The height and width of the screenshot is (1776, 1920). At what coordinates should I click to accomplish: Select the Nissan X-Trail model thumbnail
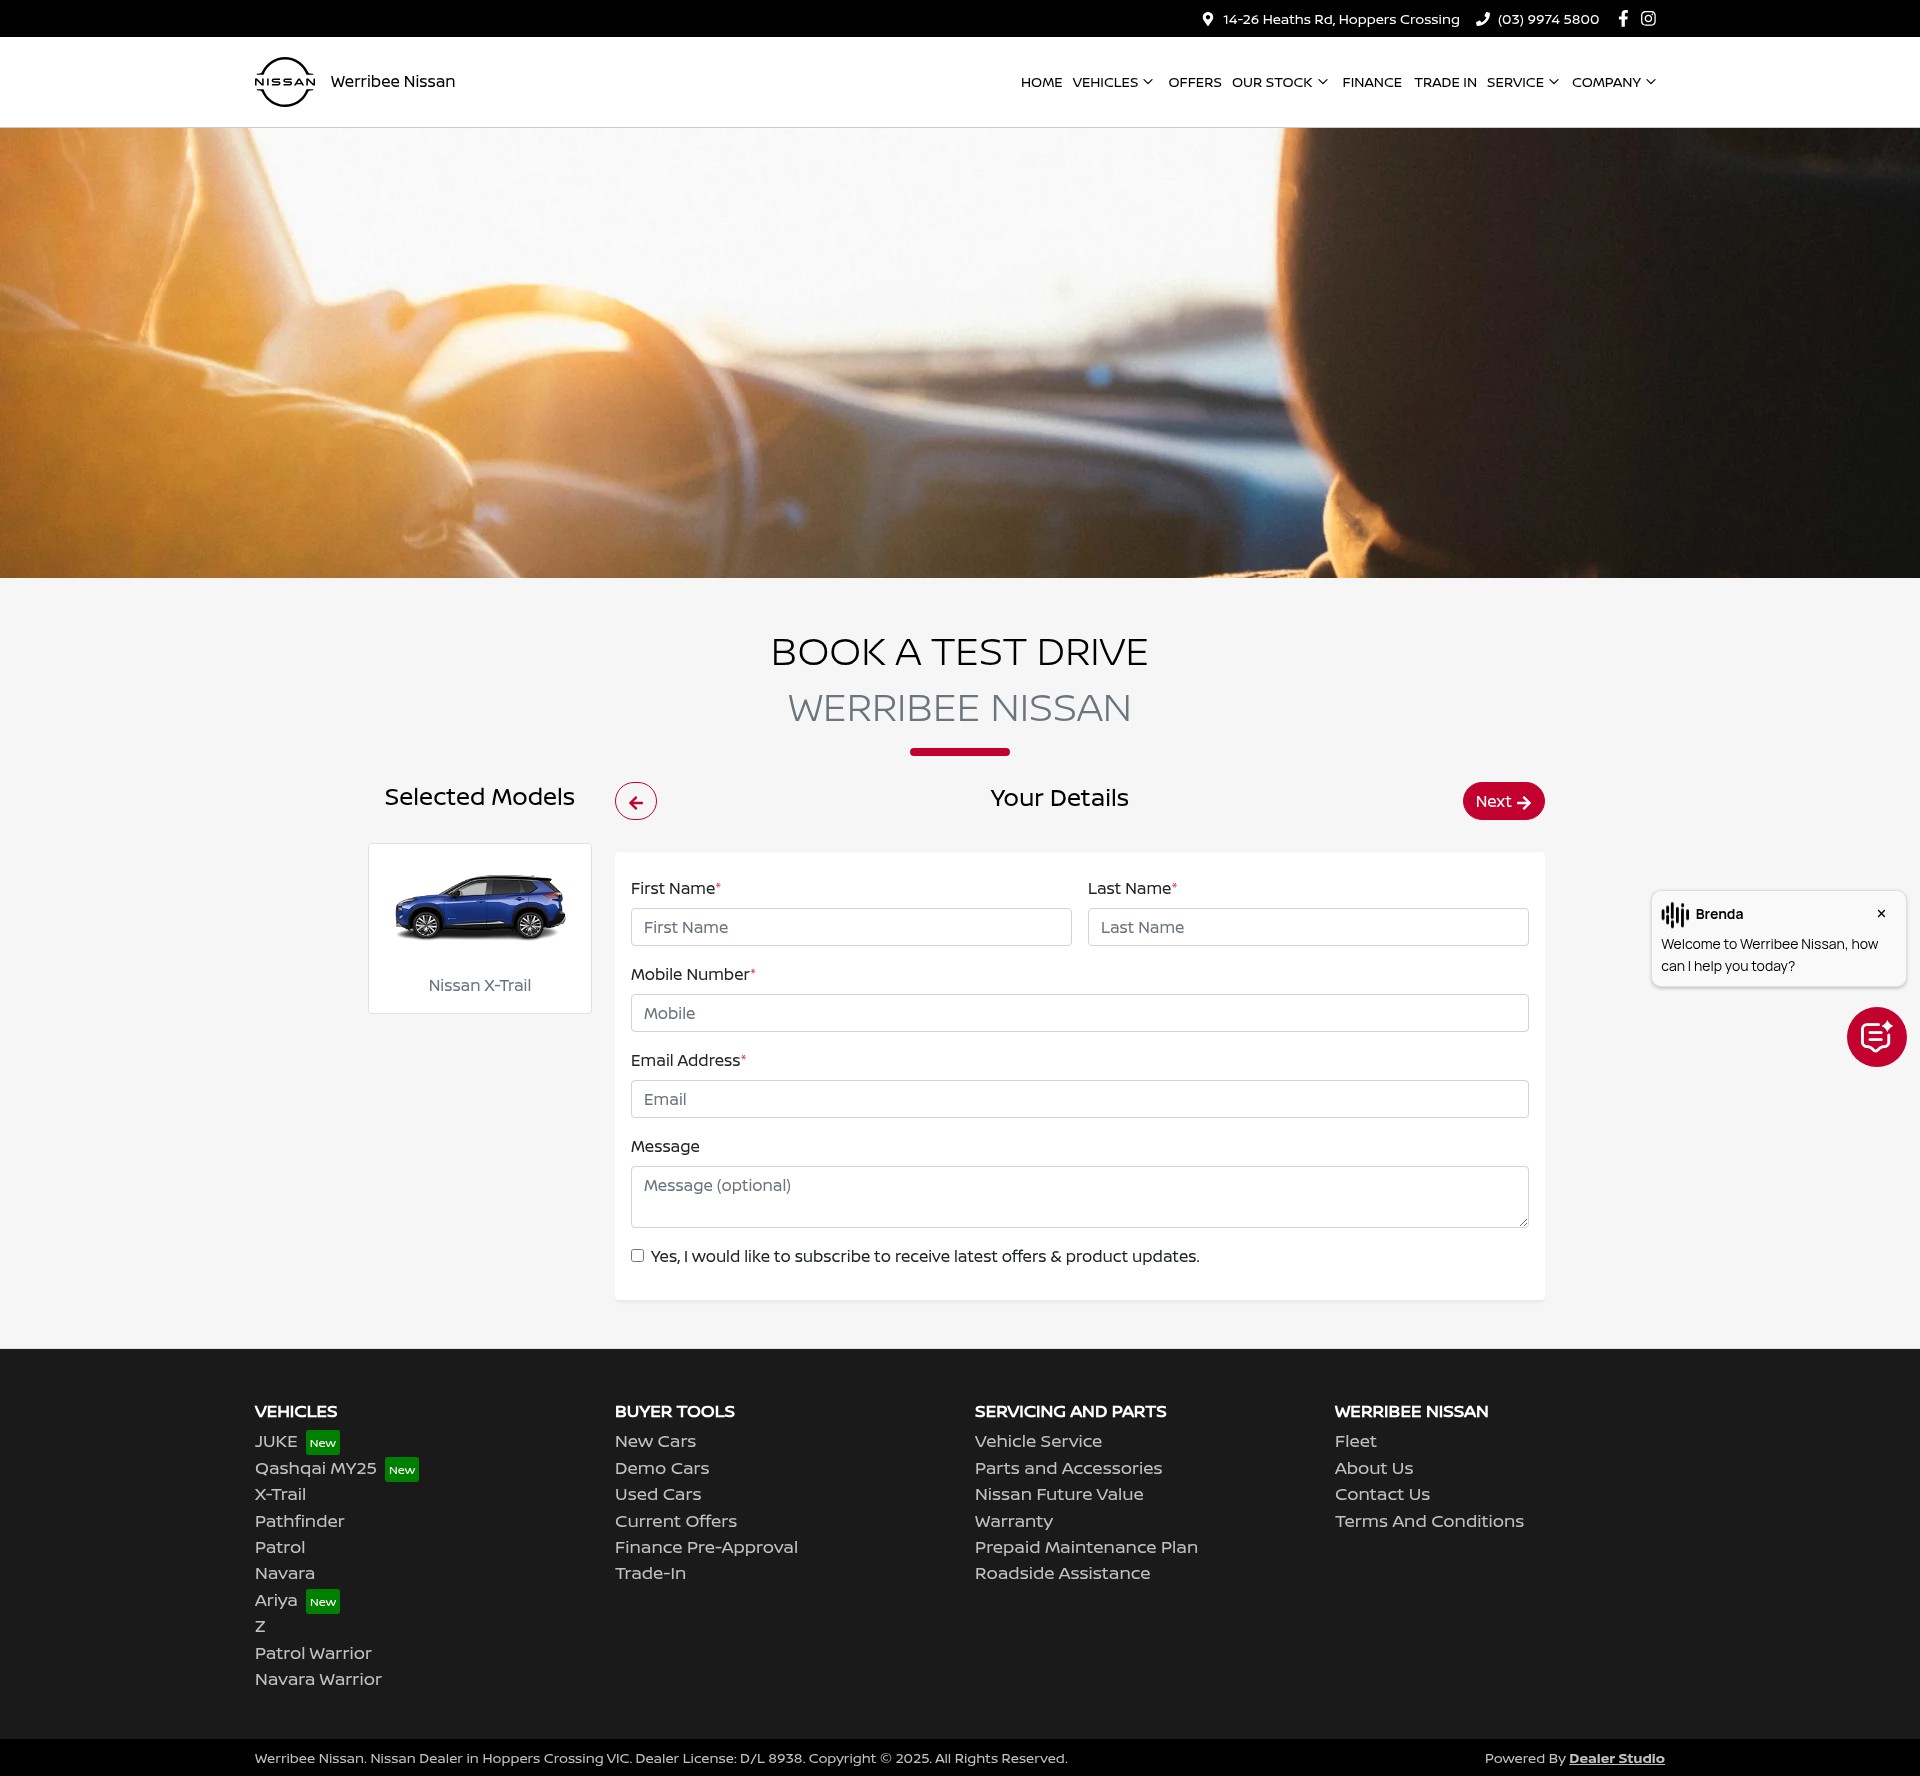click(x=480, y=928)
